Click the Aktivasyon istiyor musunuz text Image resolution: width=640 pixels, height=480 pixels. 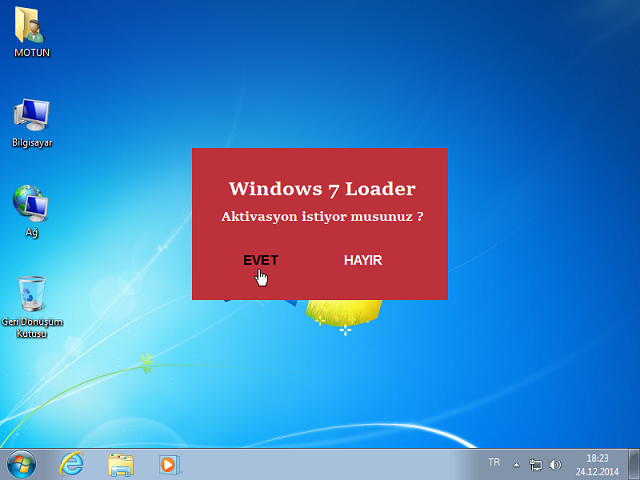click(322, 216)
